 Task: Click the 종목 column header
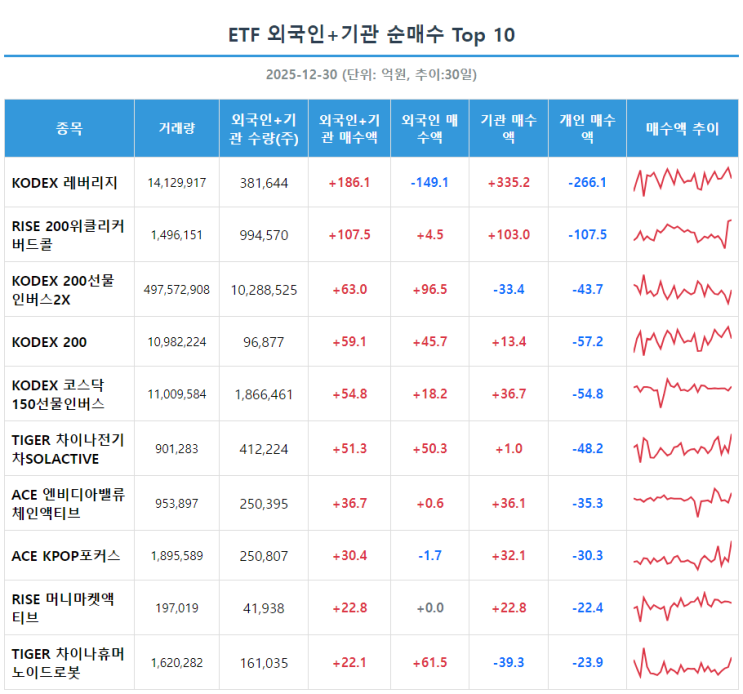click(x=69, y=128)
